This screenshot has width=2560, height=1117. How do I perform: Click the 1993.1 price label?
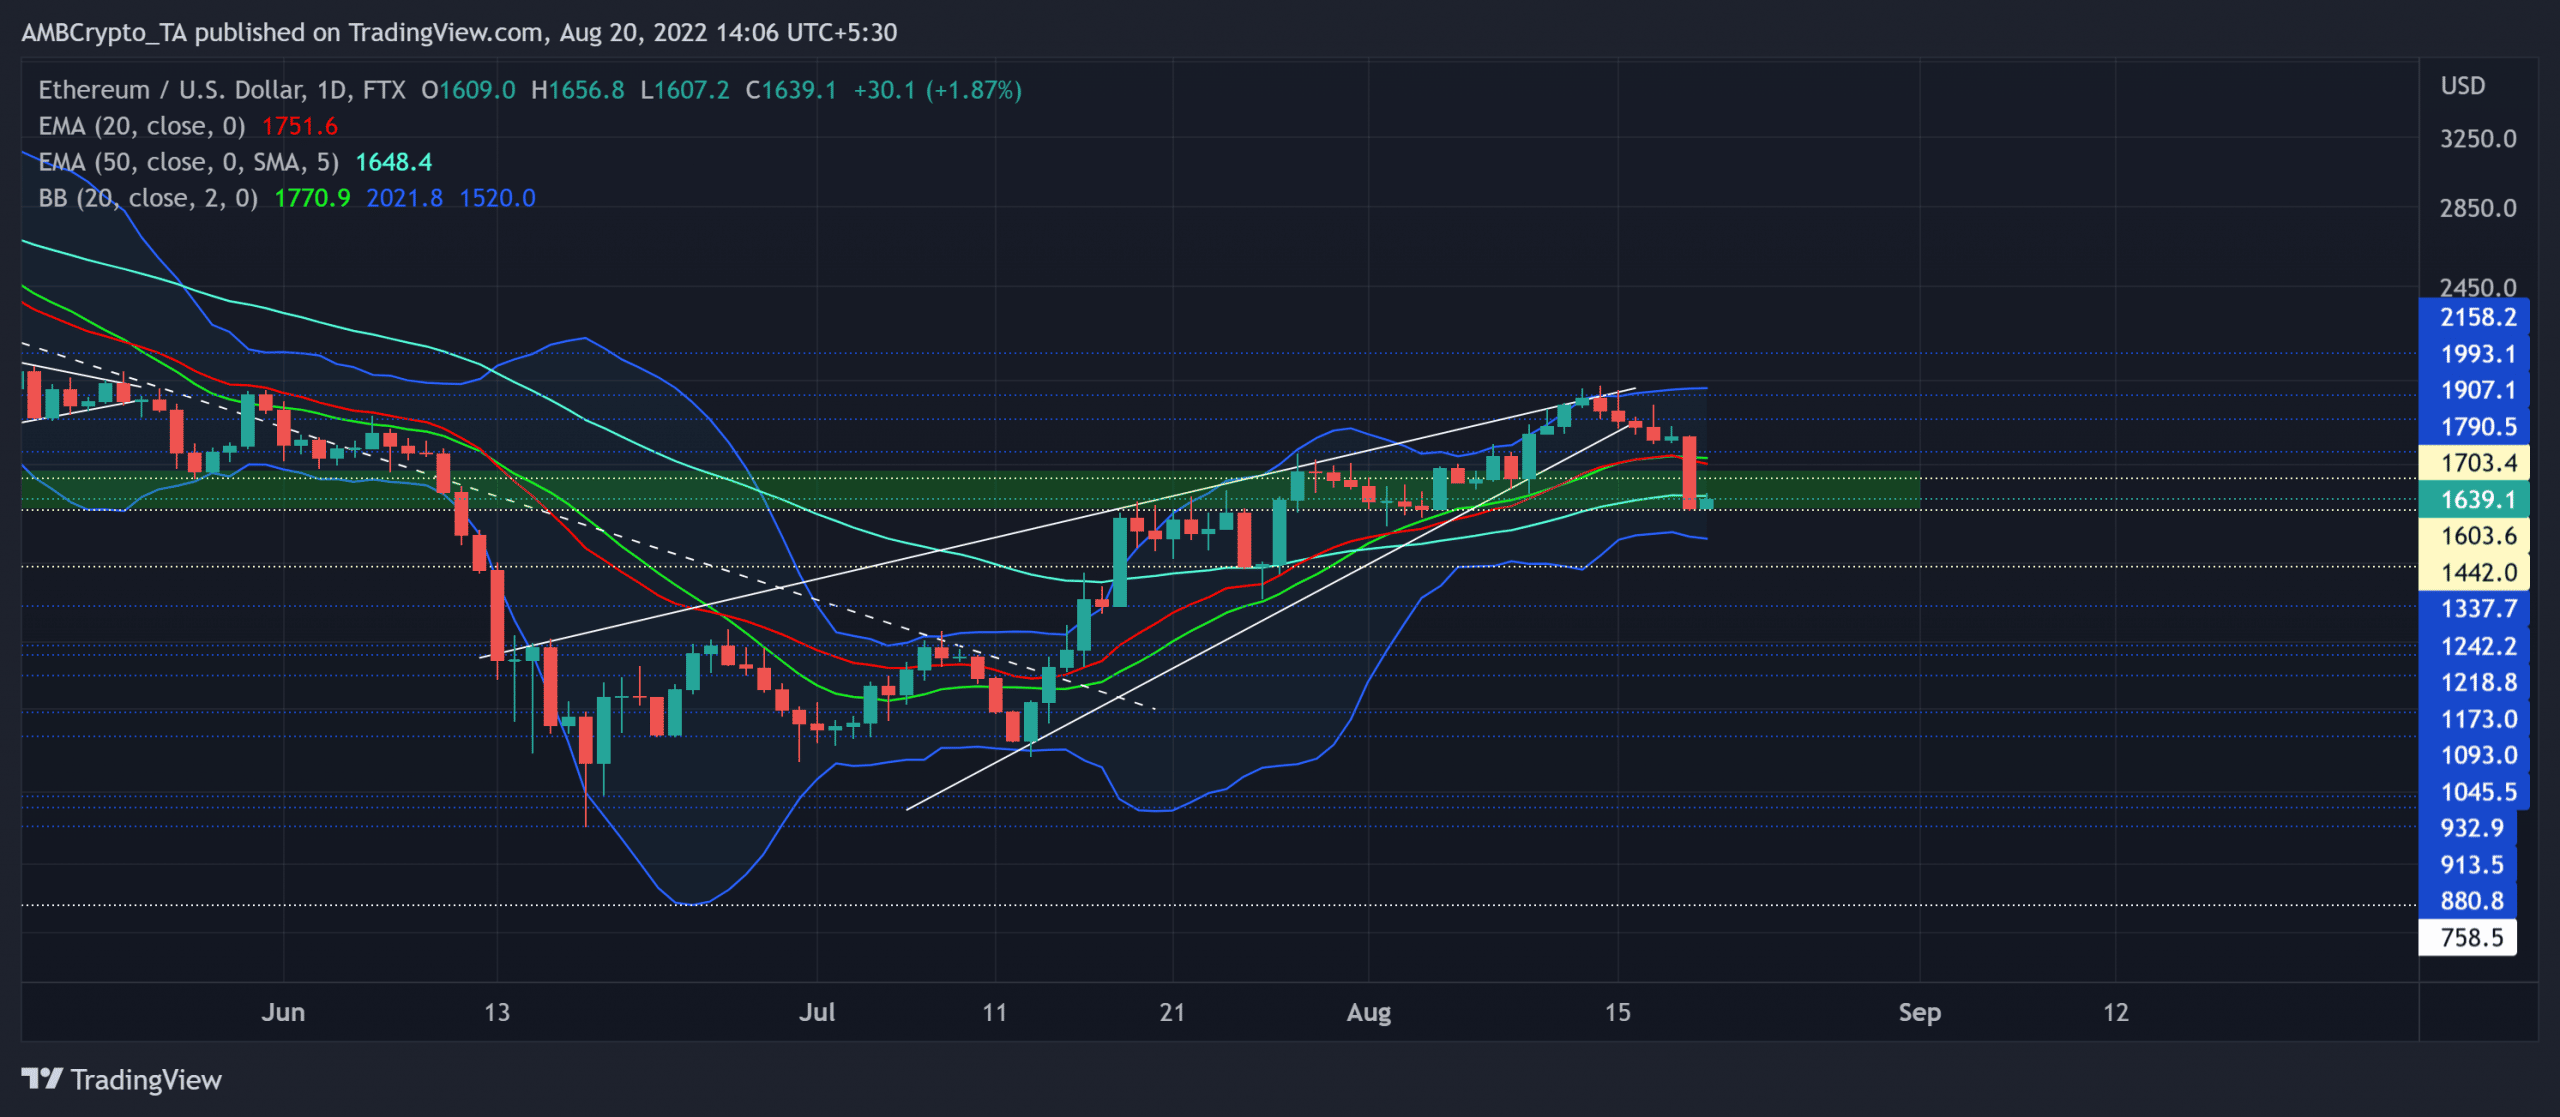click(x=2474, y=354)
